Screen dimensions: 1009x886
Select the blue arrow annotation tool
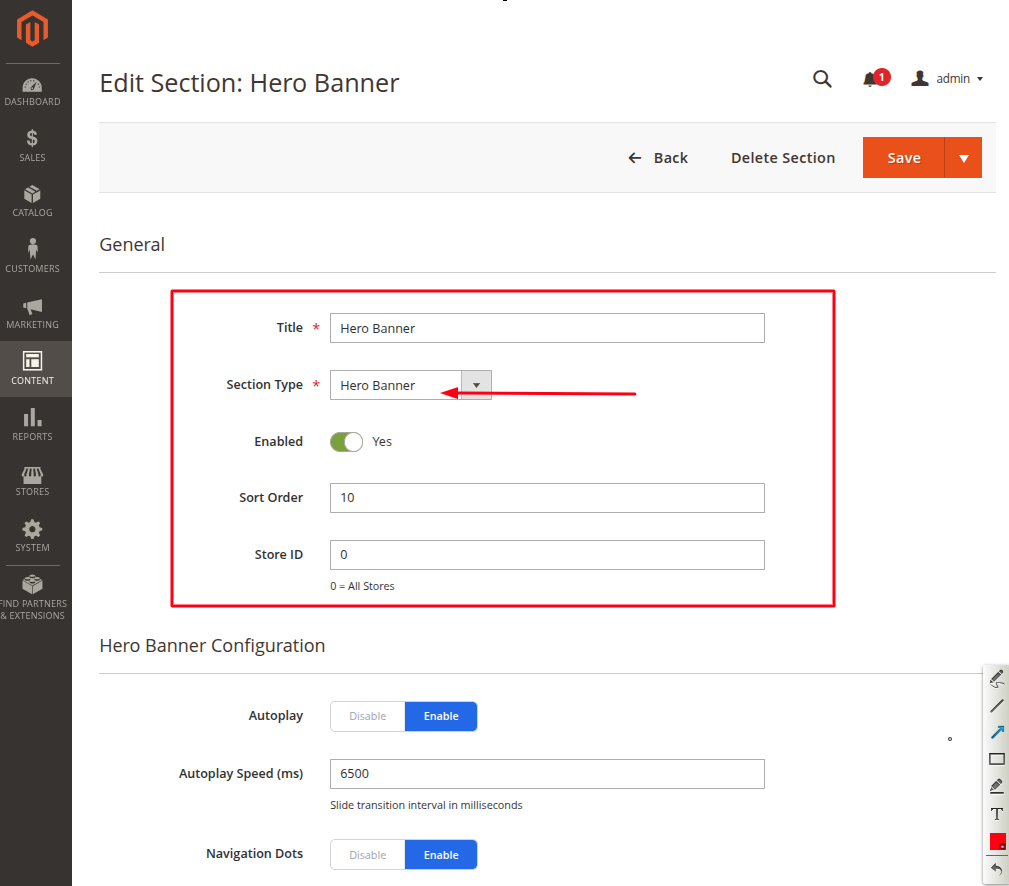[x=997, y=732]
